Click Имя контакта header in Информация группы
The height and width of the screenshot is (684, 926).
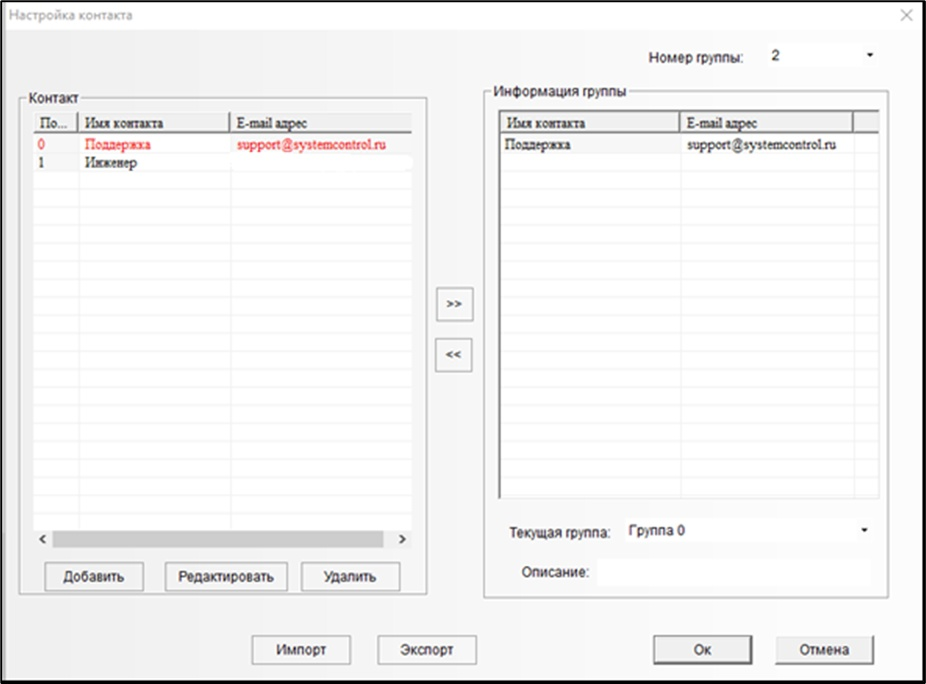[590, 123]
